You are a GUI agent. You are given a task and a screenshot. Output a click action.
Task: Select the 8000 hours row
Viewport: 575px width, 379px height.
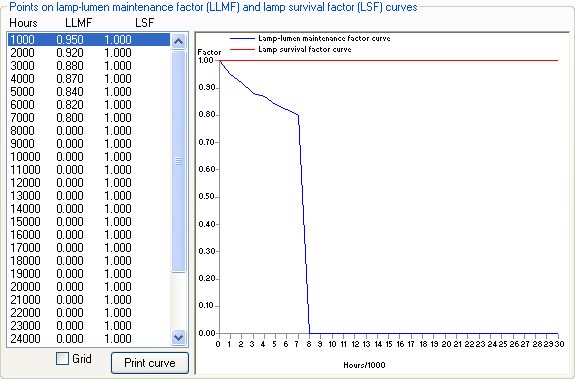(89, 131)
